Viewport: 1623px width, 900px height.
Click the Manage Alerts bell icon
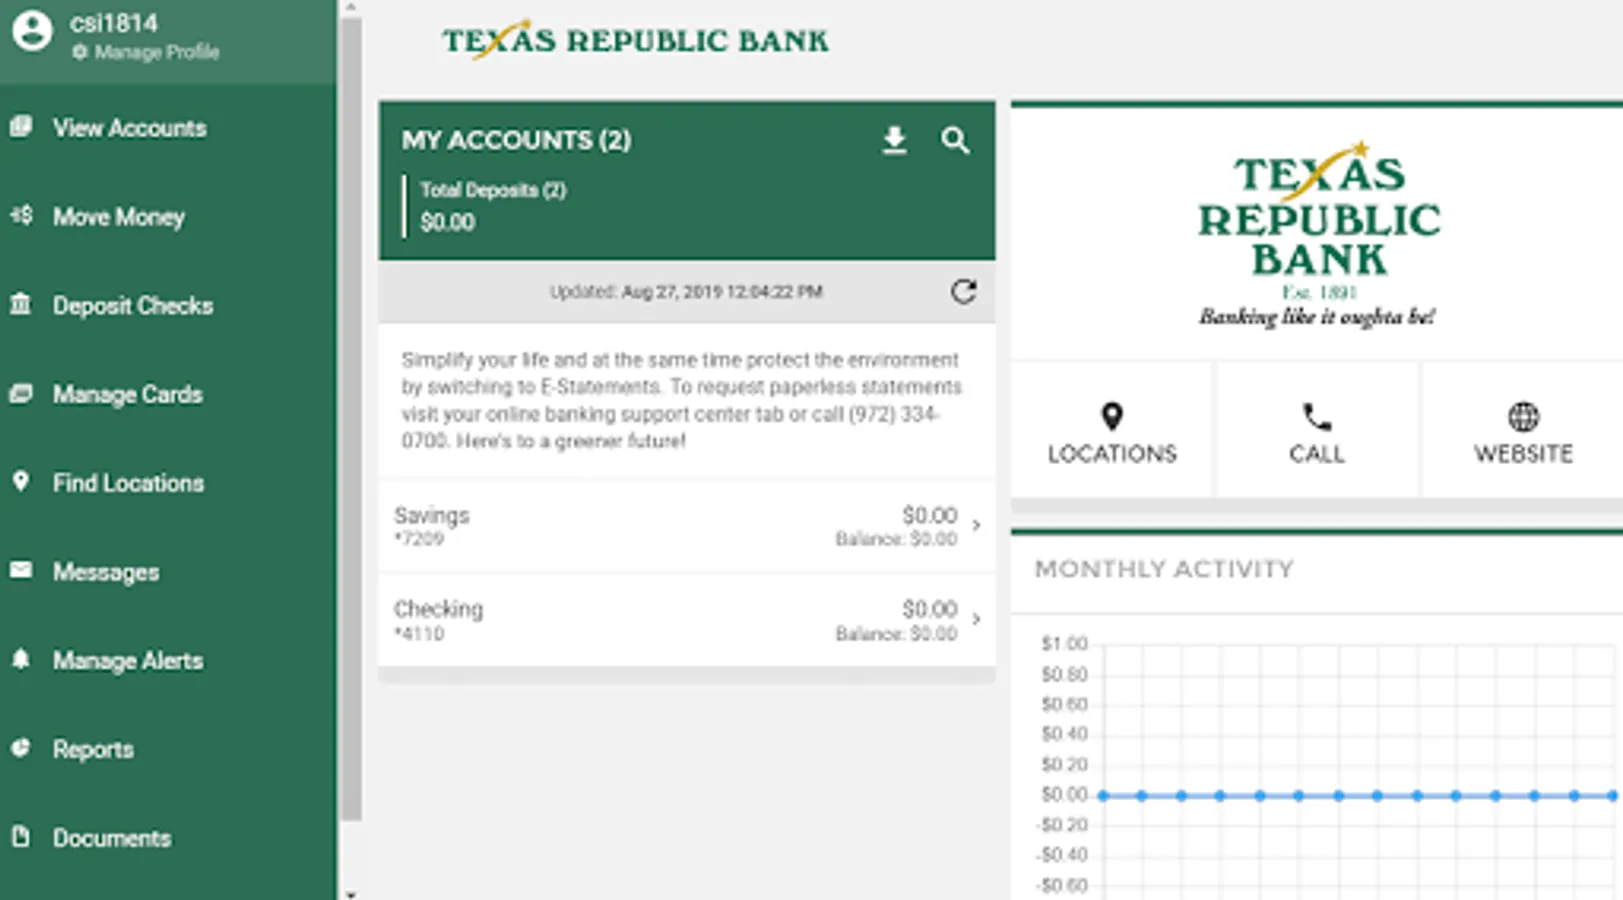(x=21, y=659)
